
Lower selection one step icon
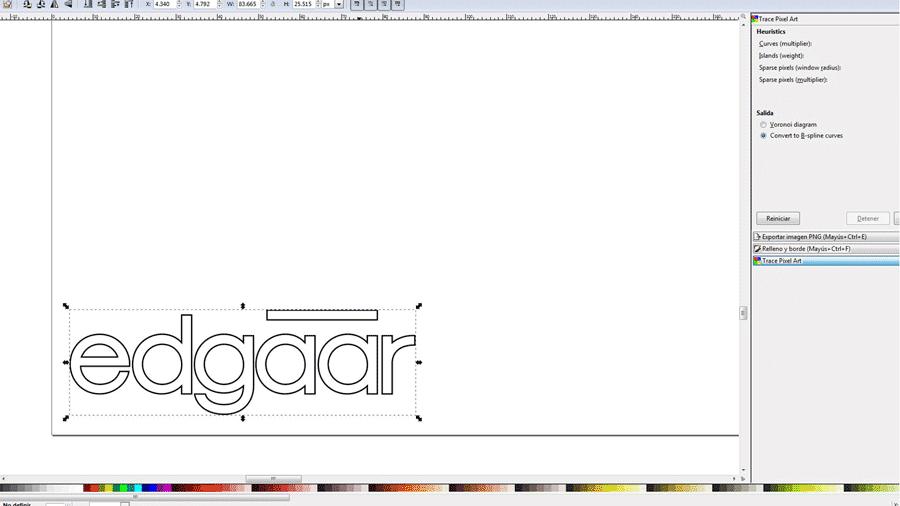[102, 4]
